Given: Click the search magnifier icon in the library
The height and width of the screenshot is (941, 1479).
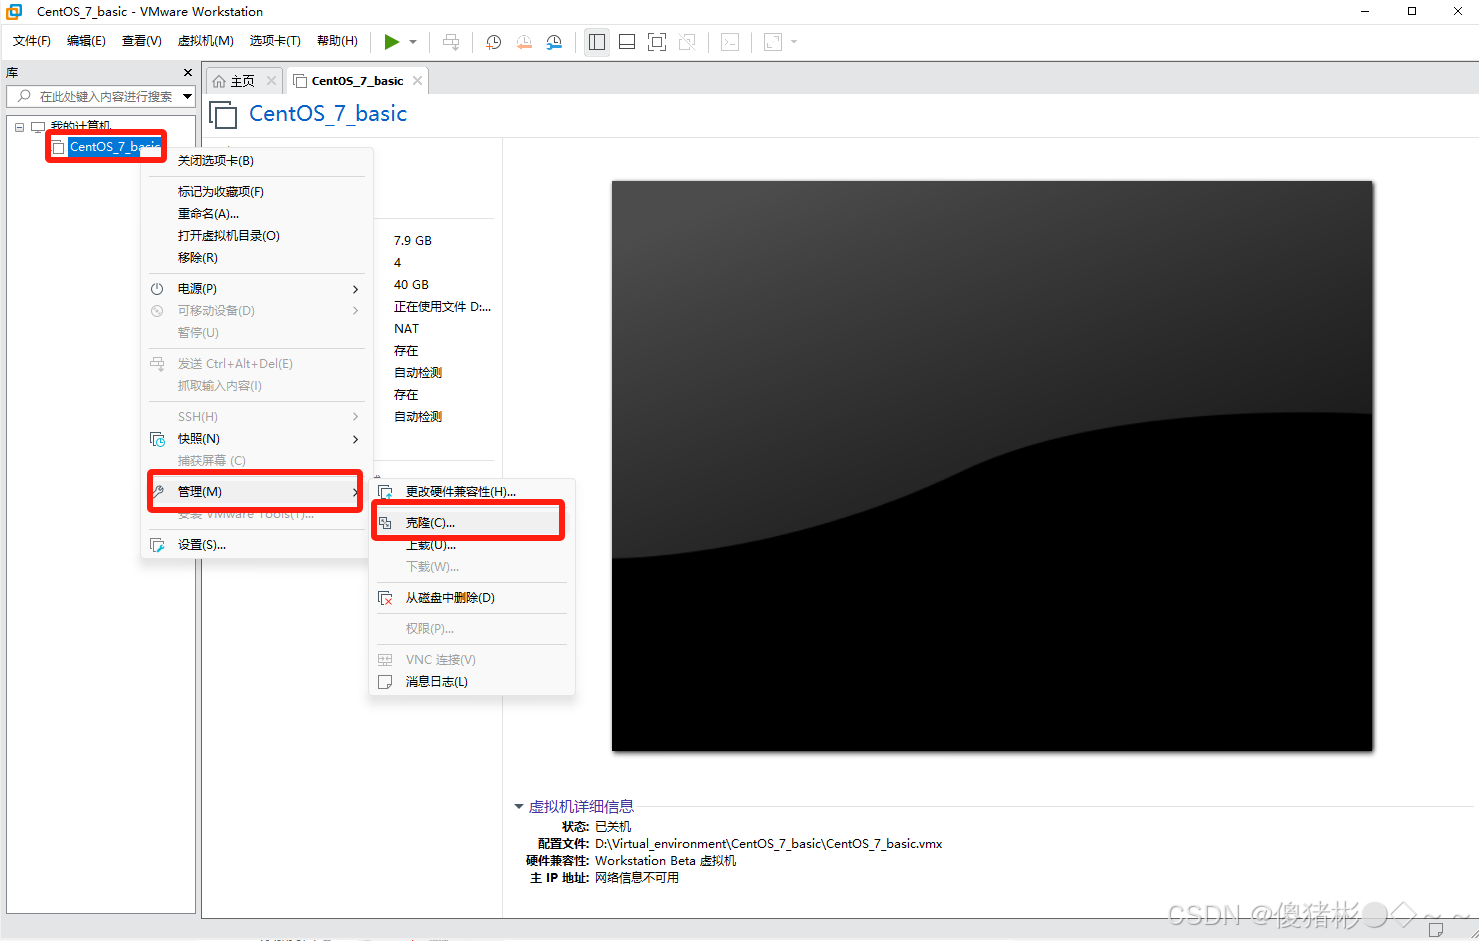Looking at the screenshot, I should pos(24,96).
